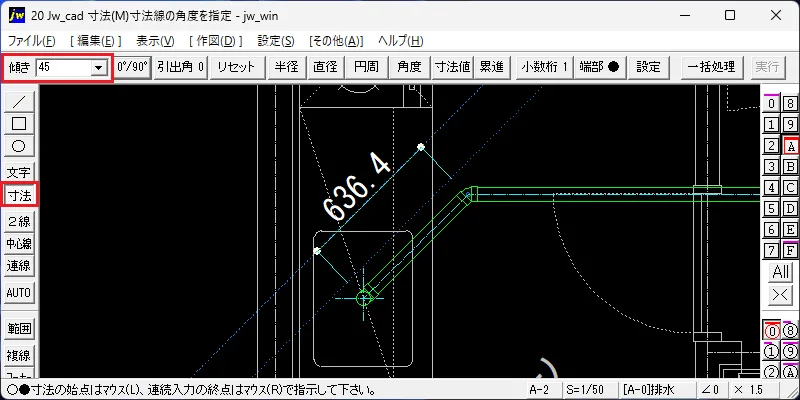
Task: Open the ファイル(F) menu
Action: tap(32, 41)
